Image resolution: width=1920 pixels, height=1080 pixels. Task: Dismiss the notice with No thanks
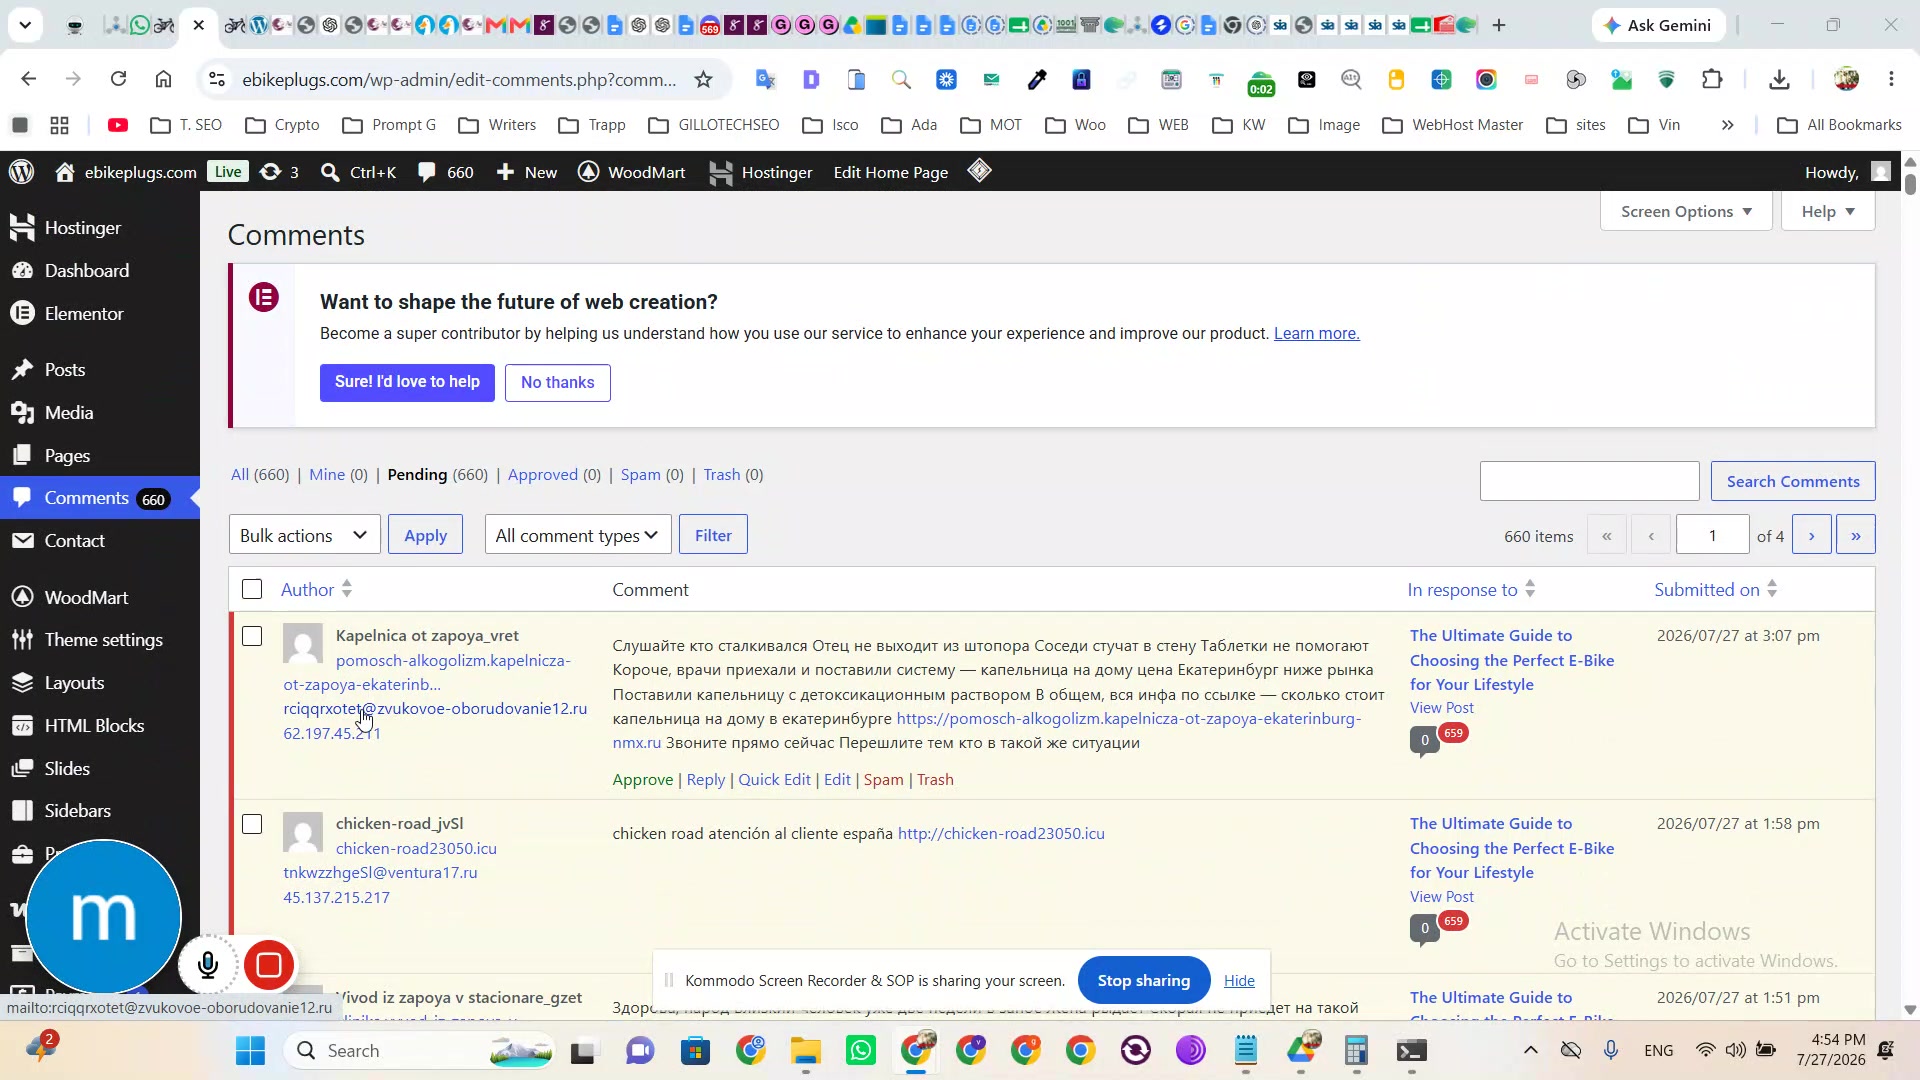coord(557,383)
